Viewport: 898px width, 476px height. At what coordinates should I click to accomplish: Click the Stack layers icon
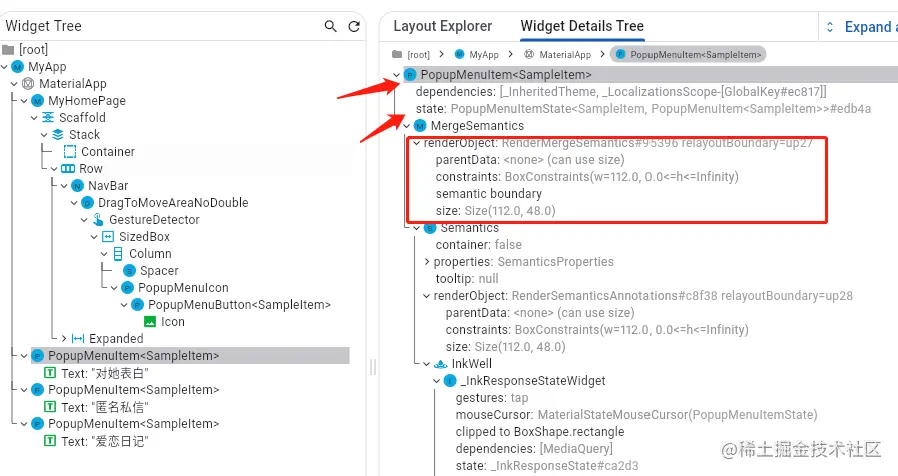[58, 135]
